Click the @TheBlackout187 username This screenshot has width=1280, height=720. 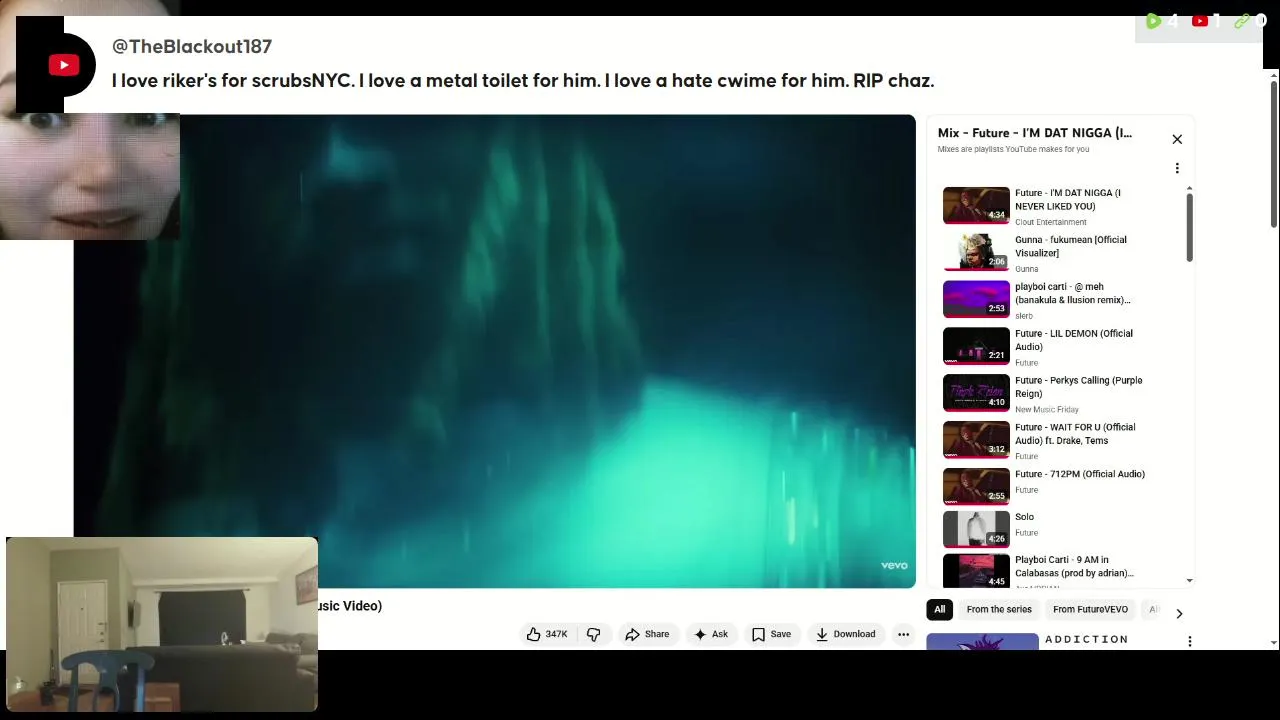(x=192, y=46)
